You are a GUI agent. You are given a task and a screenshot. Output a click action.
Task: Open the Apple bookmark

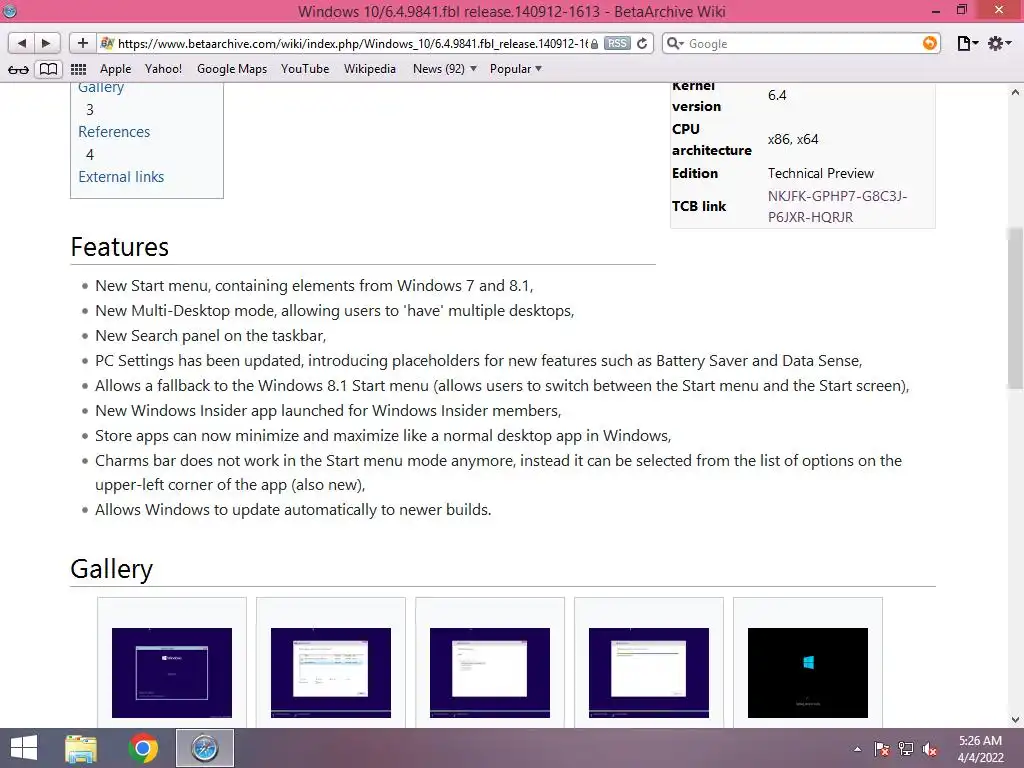[x=116, y=69]
